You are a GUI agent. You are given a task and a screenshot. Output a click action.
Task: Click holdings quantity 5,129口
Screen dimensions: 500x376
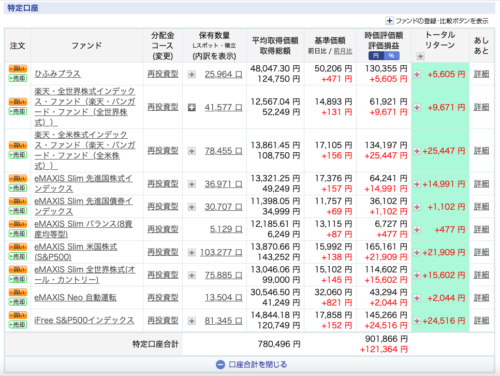[226, 229]
